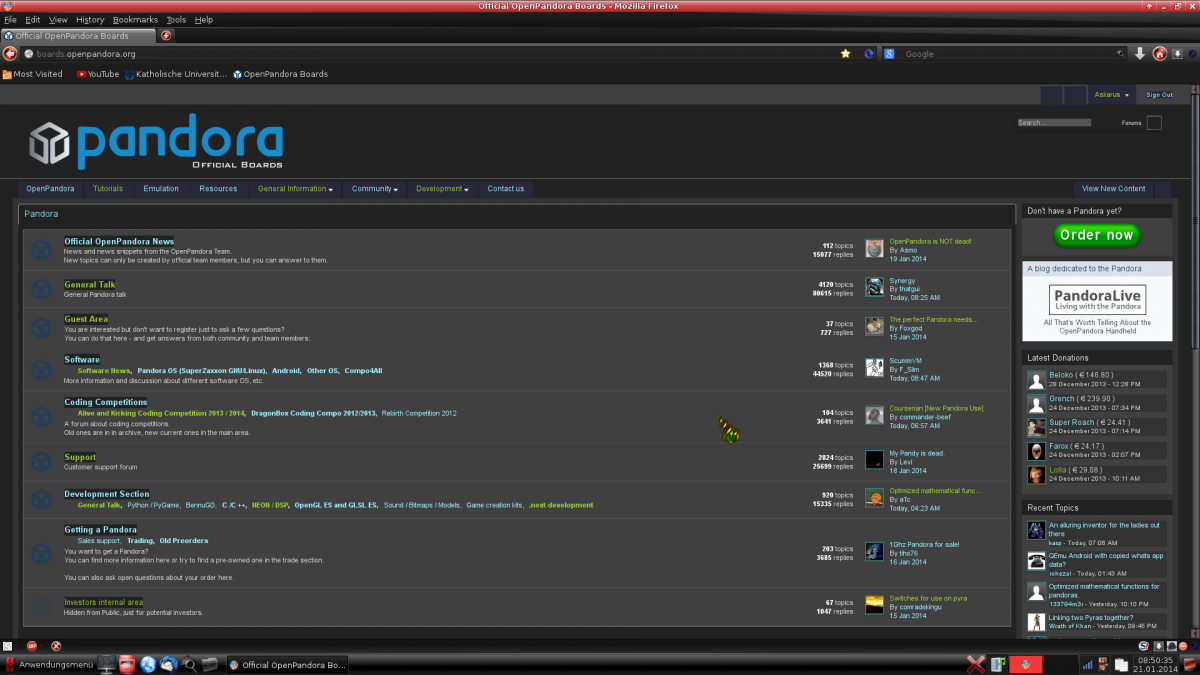Click the PandoraLive blog banner
This screenshot has width=1200, height=675.
coord(1097,300)
